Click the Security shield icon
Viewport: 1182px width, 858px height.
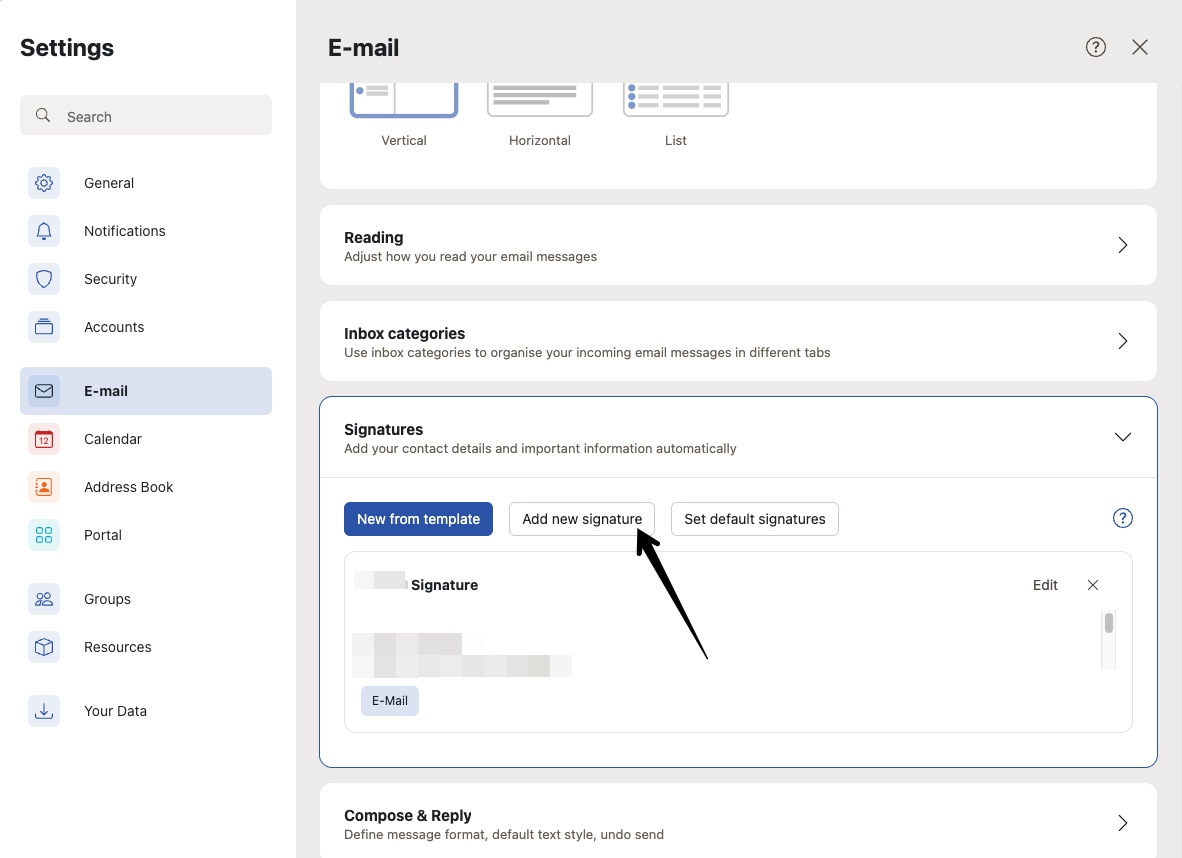pos(44,279)
